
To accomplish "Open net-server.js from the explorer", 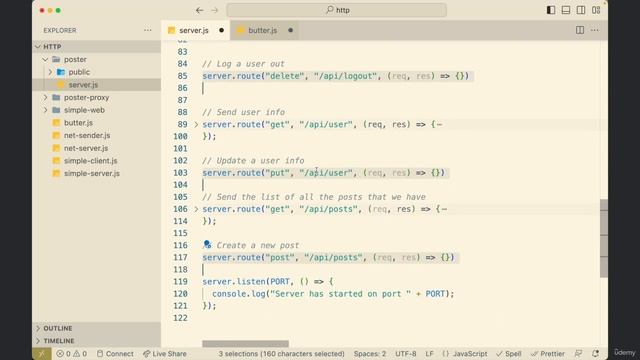I will pyautogui.click(x=97, y=148).
